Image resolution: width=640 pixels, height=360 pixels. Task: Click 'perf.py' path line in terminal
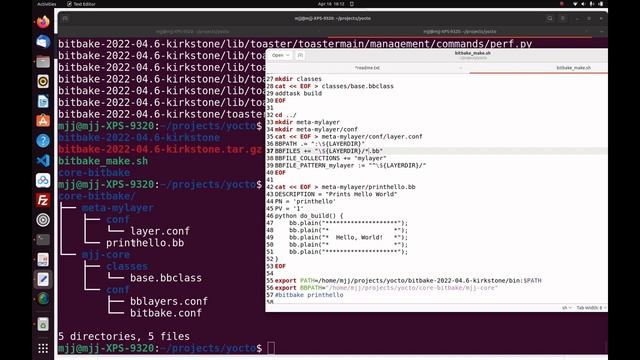[x=295, y=44]
